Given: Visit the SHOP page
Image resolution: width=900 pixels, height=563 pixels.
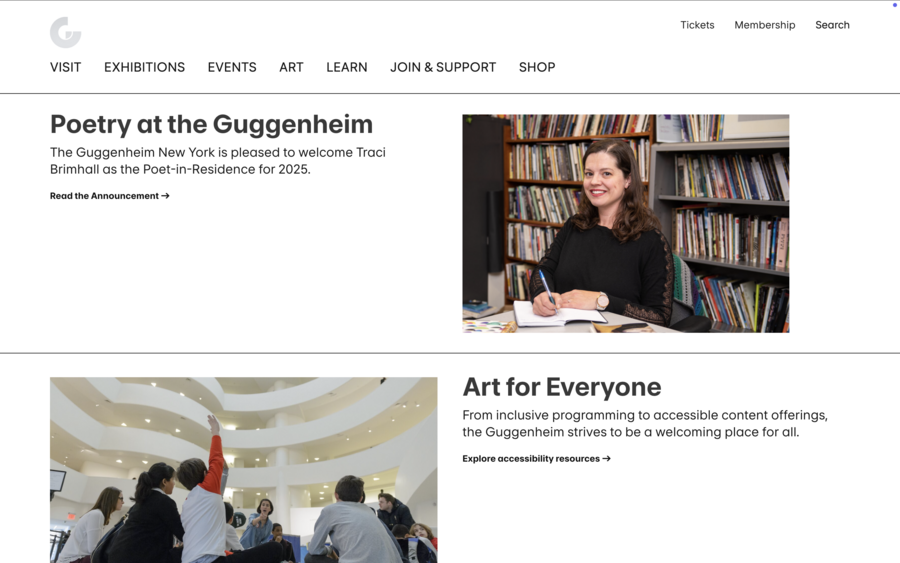Looking at the screenshot, I should pos(537,67).
